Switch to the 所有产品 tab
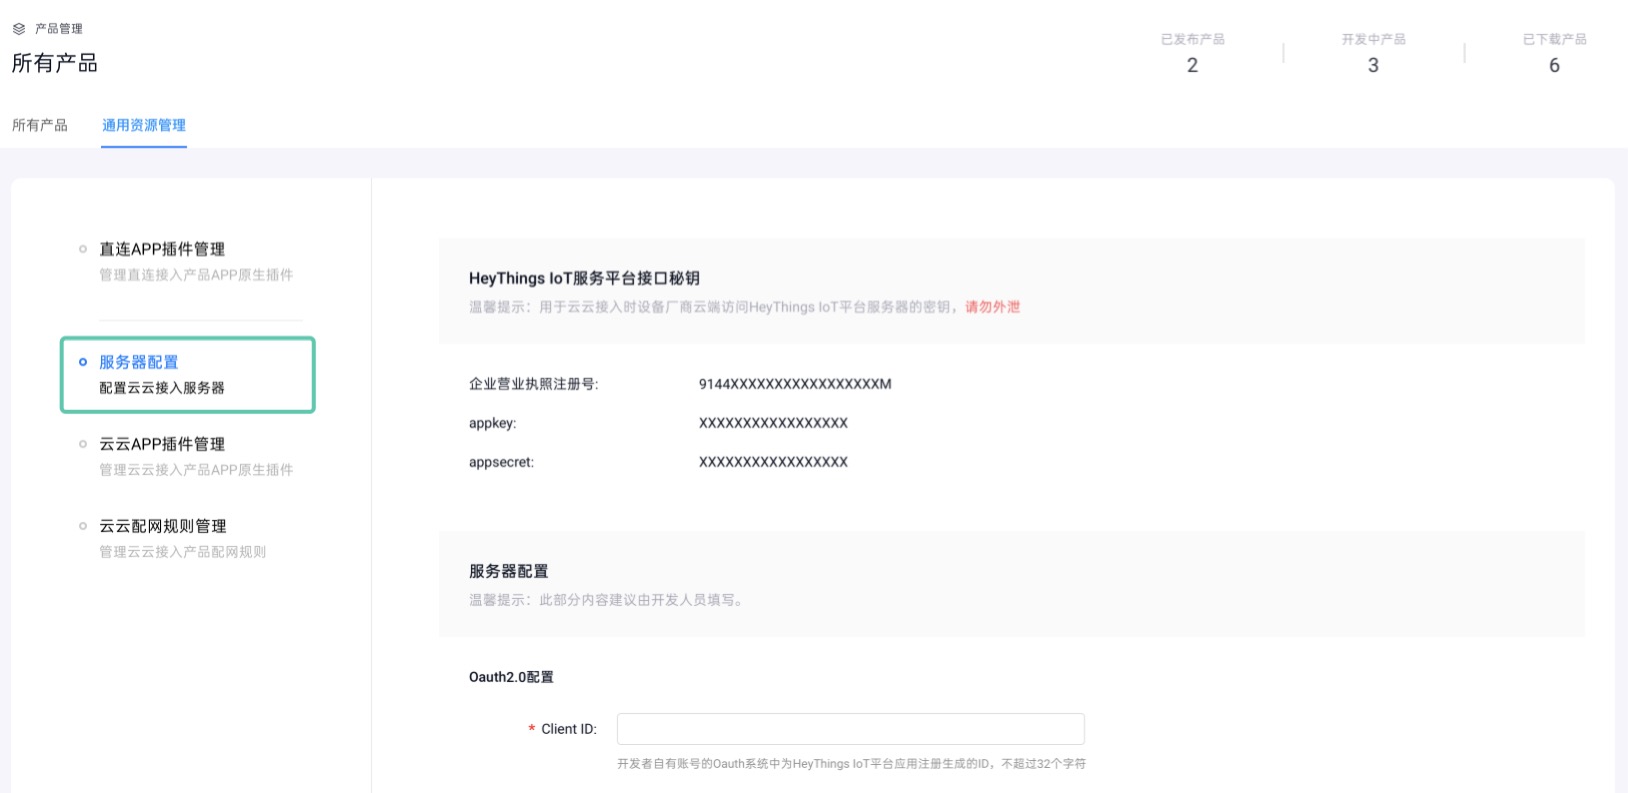The height and width of the screenshot is (793, 1628). pyautogui.click(x=40, y=125)
